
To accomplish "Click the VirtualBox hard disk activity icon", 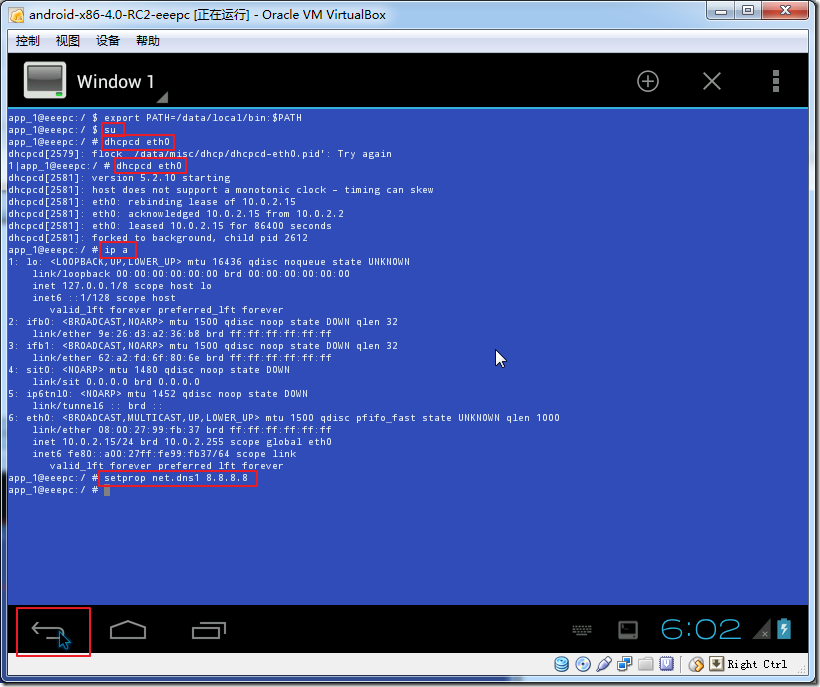I will [562, 664].
